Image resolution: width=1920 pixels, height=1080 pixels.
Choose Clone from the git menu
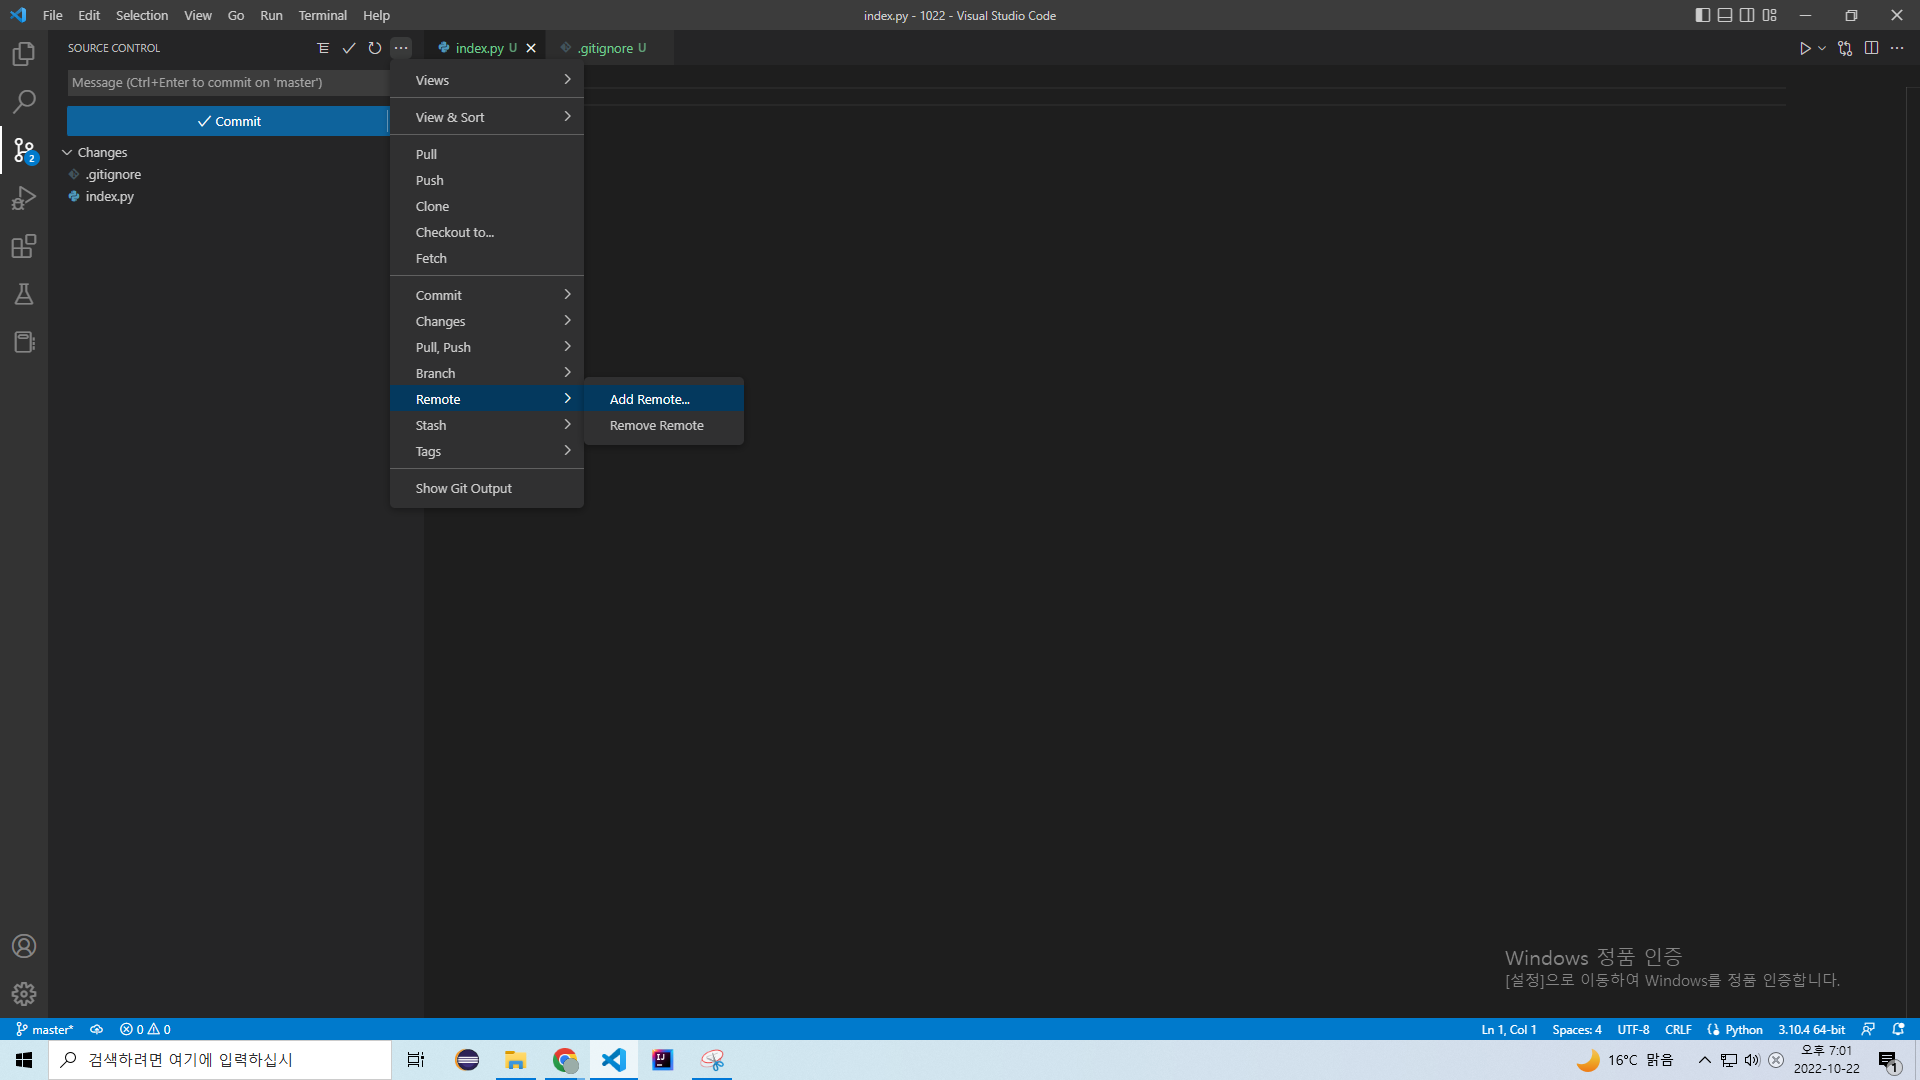tap(487, 206)
